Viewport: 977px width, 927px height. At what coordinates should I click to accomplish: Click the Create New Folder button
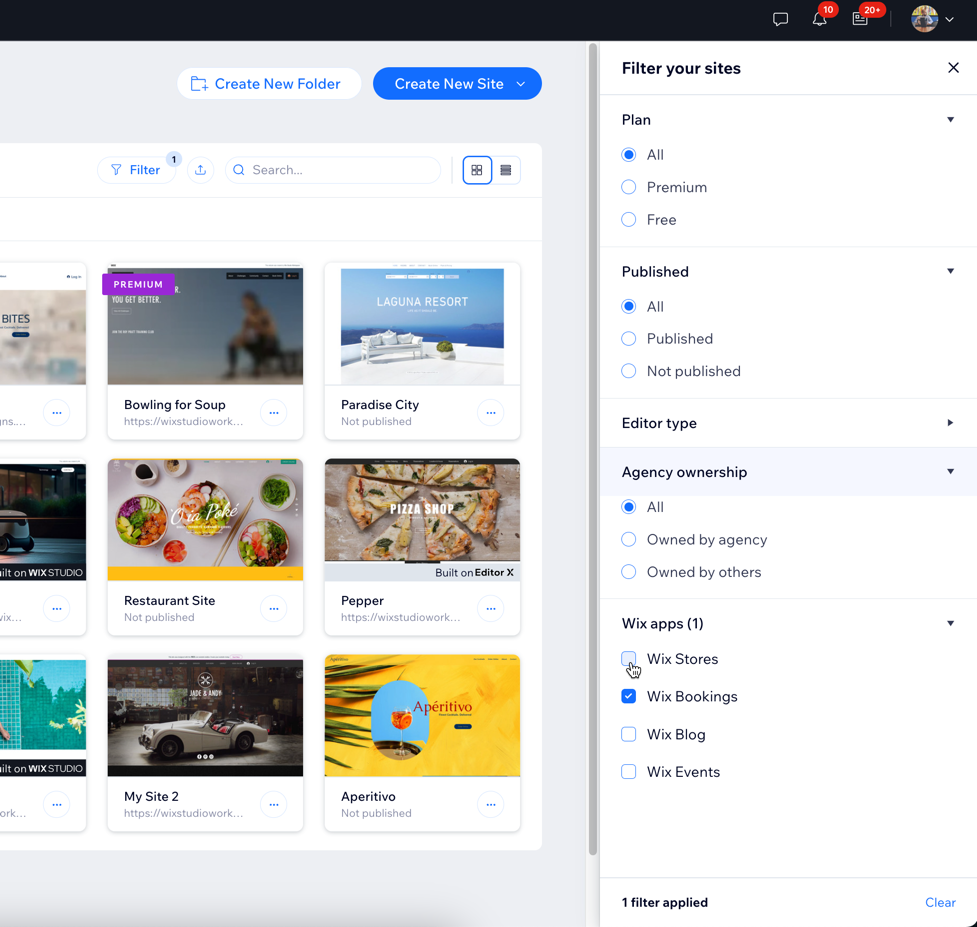click(x=269, y=83)
